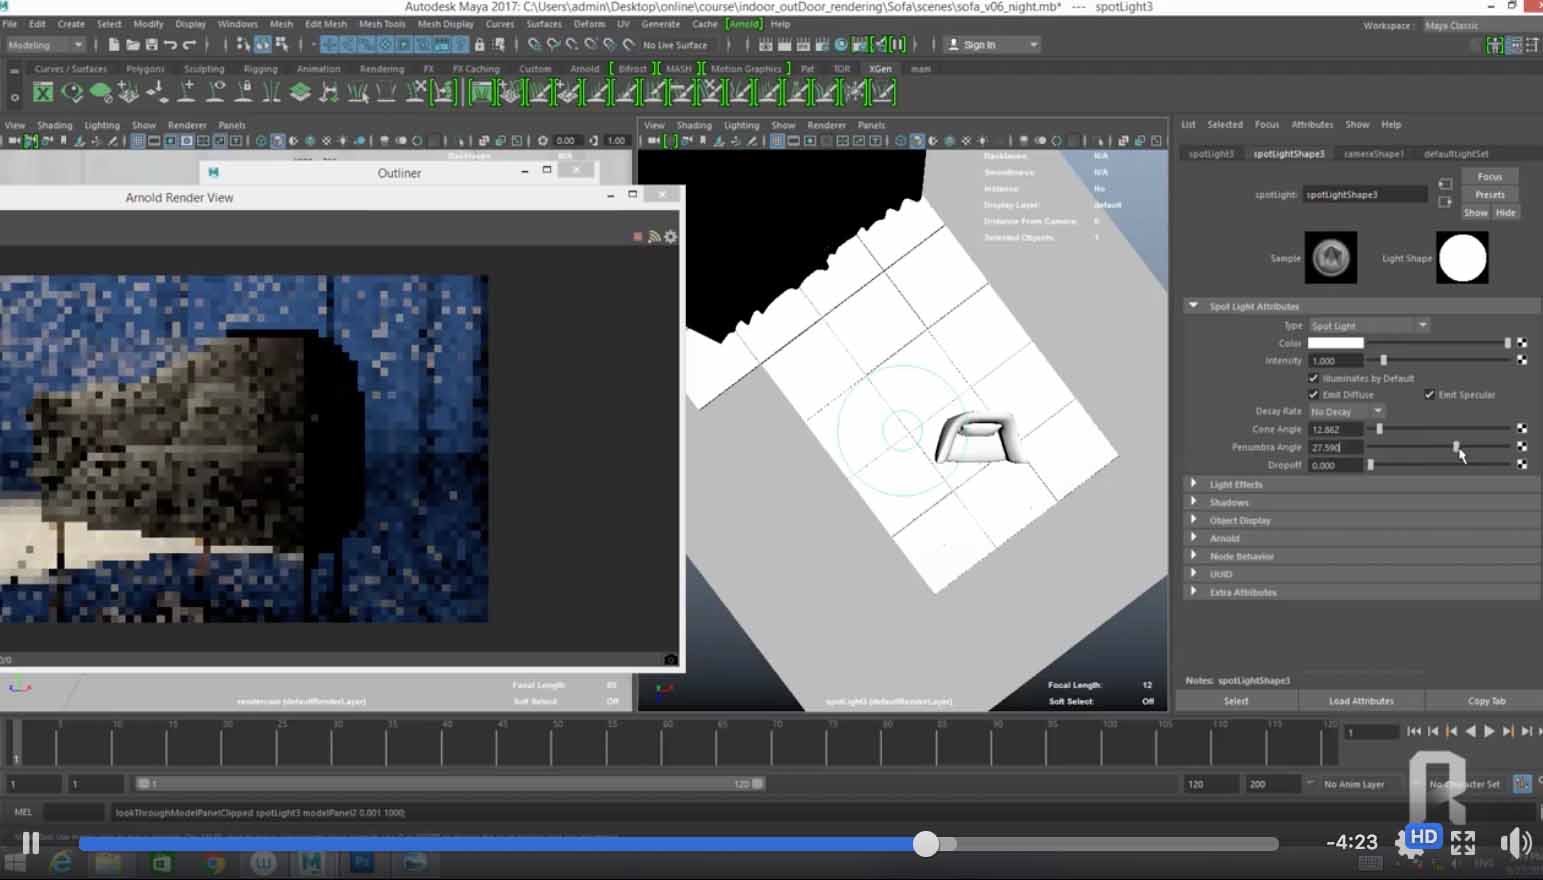This screenshot has width=1543, height=880.
Task: Click the white light Color swatch
Action: [1335, 343]
